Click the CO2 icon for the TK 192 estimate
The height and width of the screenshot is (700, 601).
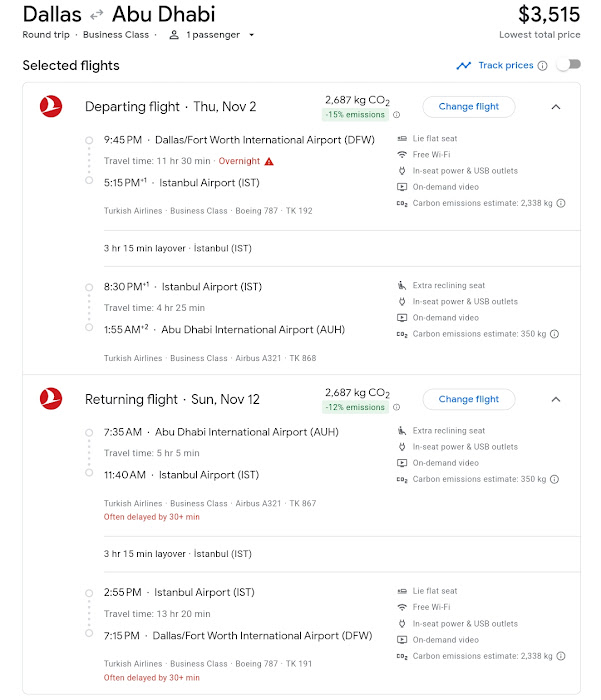click(402, 204)
